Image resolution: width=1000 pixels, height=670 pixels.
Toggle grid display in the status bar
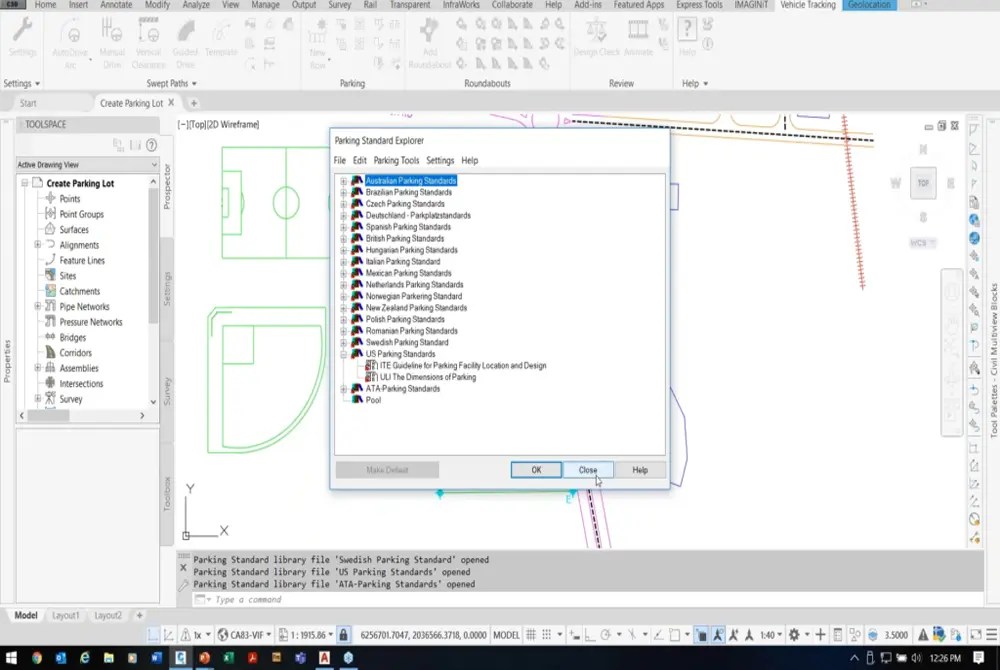point(533,634)
